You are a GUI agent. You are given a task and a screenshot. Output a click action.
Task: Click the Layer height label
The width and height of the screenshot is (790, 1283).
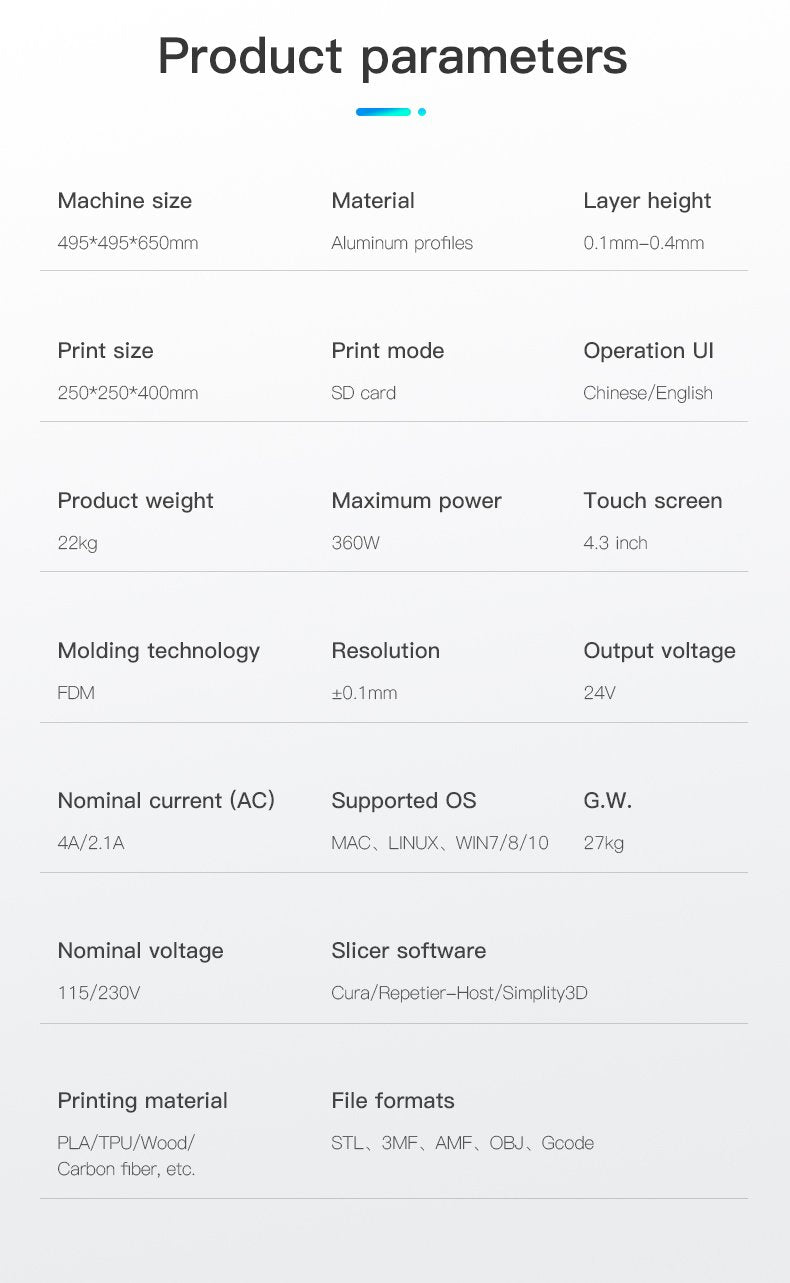(x=647, y=201)
